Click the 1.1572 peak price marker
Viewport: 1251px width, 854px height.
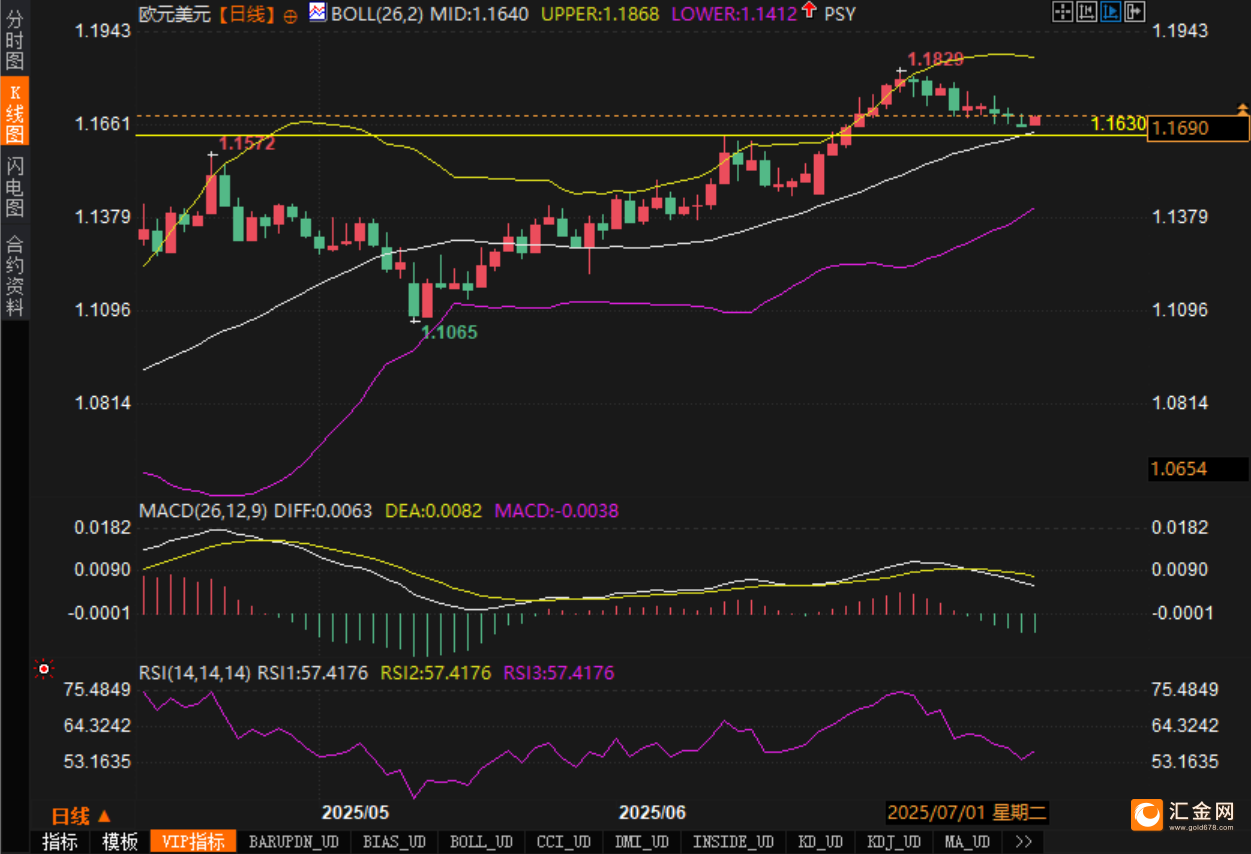point(247,143)
